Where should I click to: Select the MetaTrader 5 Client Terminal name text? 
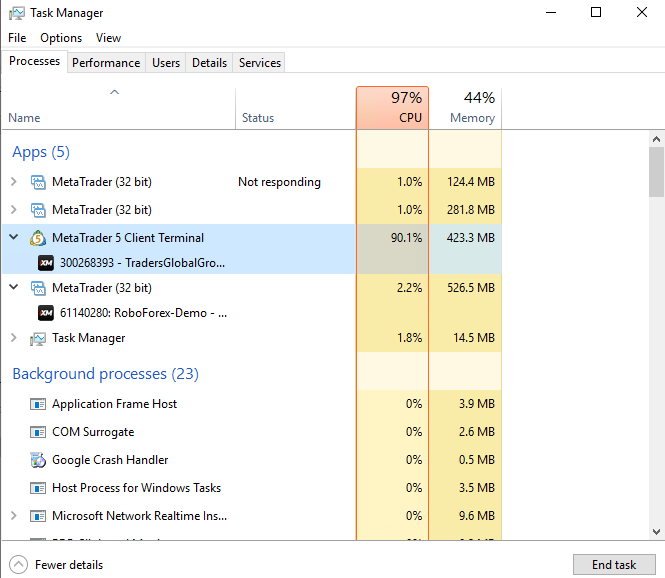(128, 238)
